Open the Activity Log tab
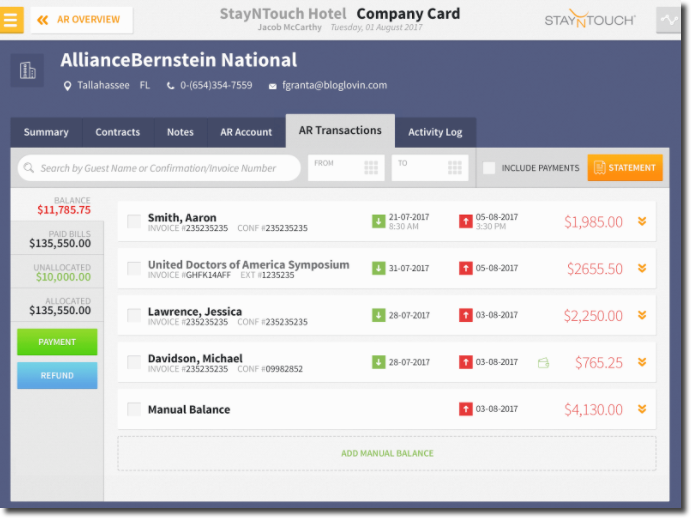 [x=435, y=132]
